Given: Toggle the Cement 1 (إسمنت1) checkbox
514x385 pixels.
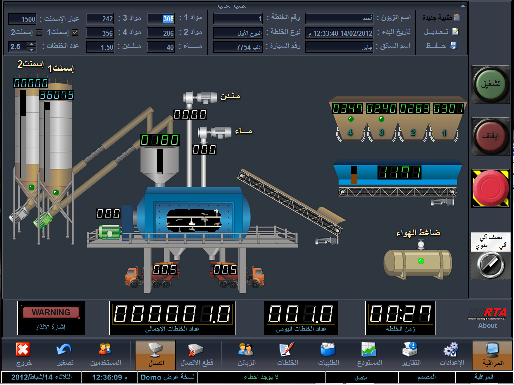Looking at the screenshot, I should [x=75, y=32].
